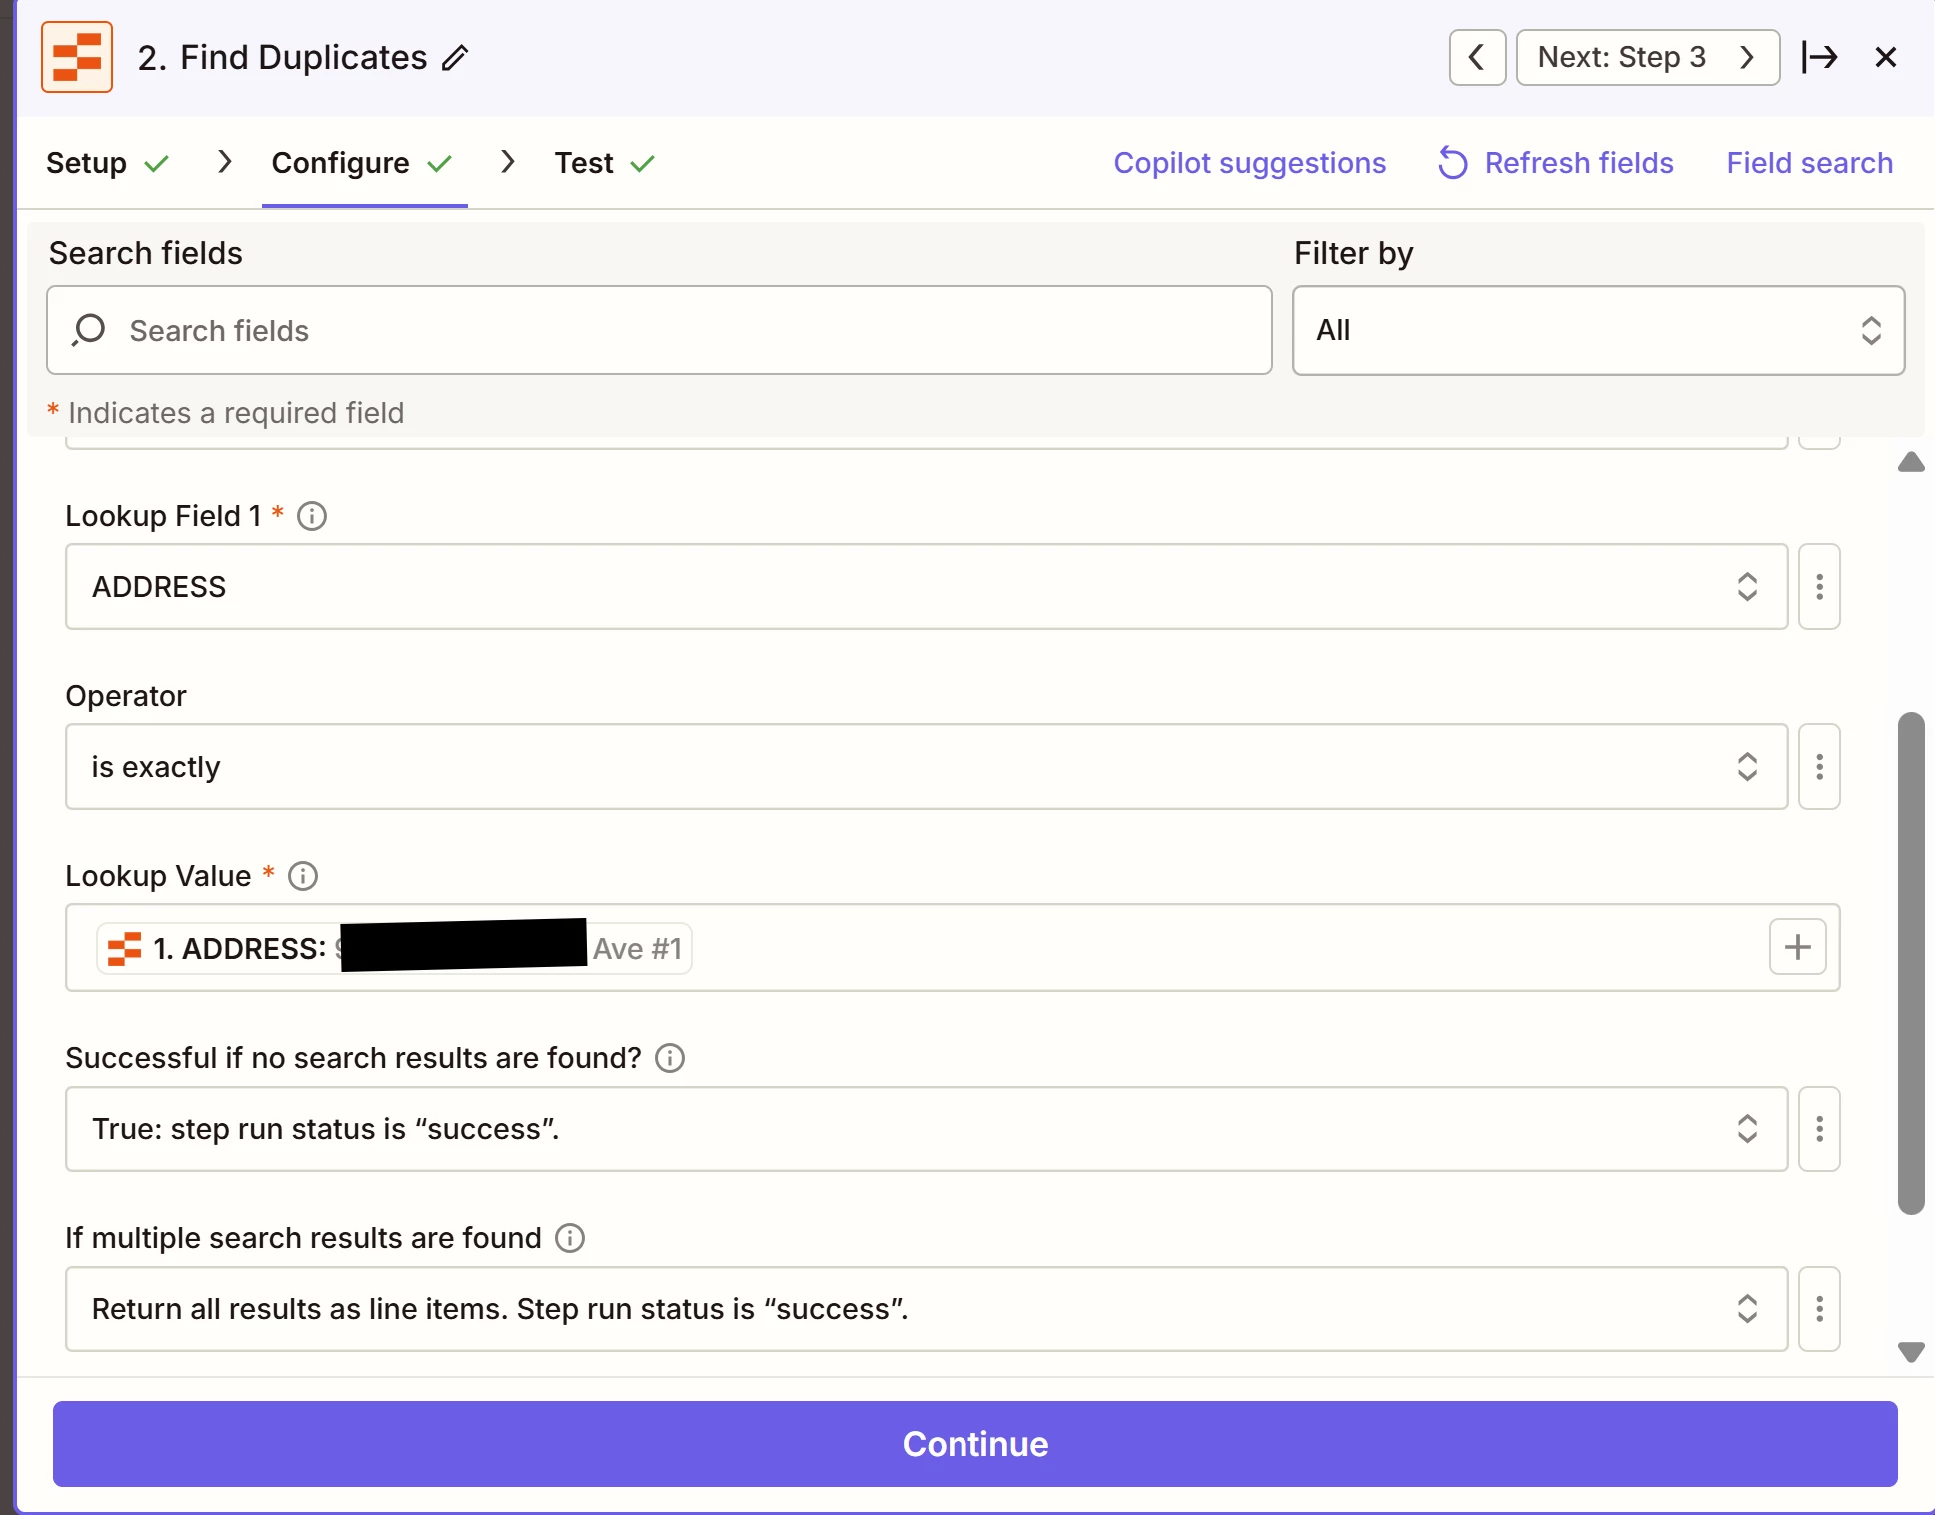Close the step editor panel
The image size is (1935, 1515).
click(1886, 57)
